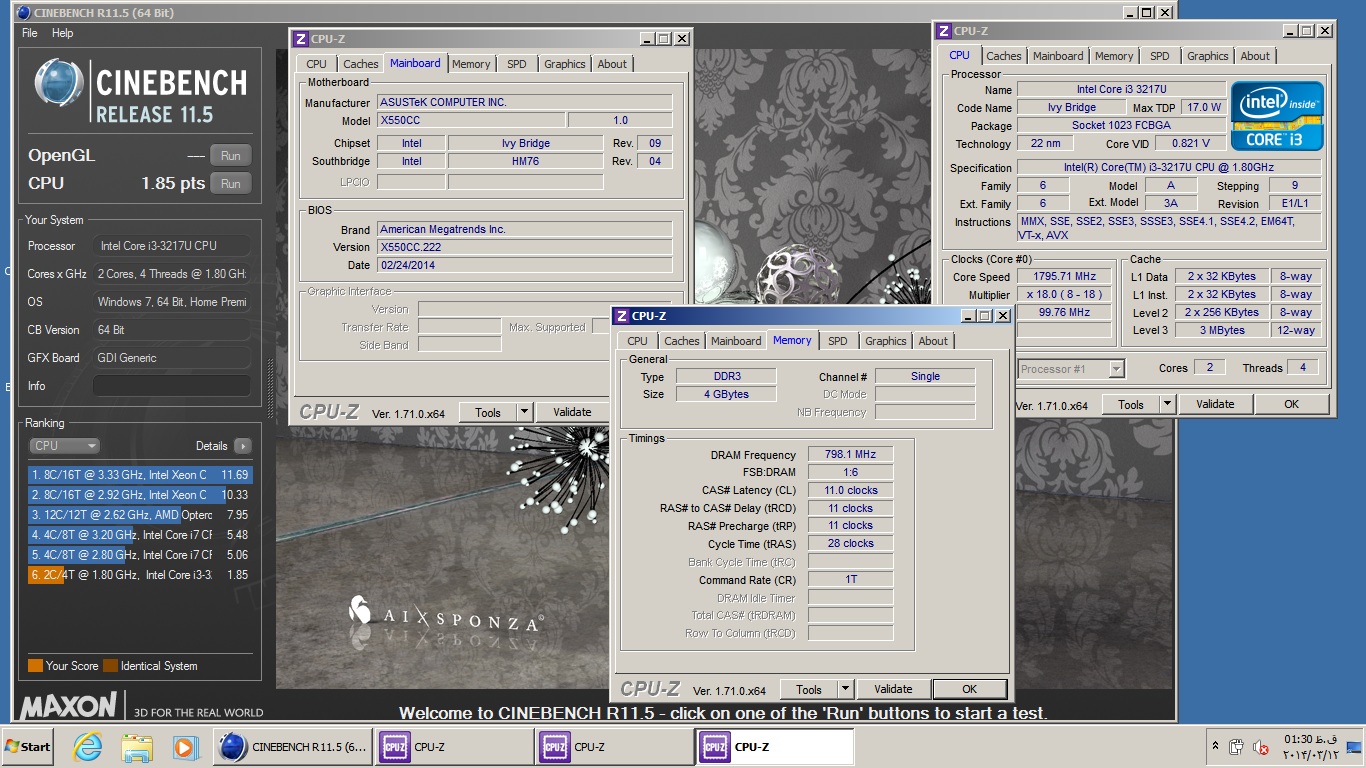Open Graphics tab in Mainboard CPU-Z window

coord(565,64)
